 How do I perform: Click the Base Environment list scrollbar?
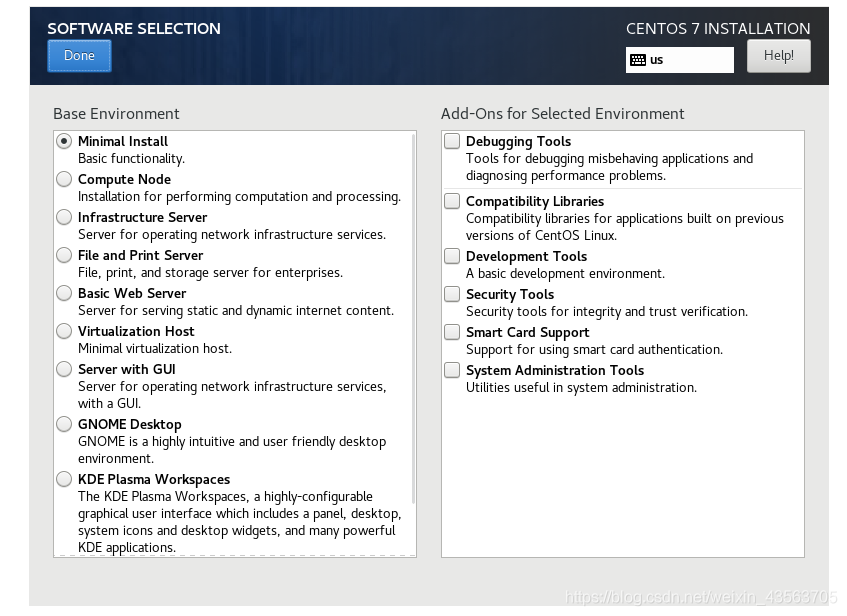coord(413,319)
